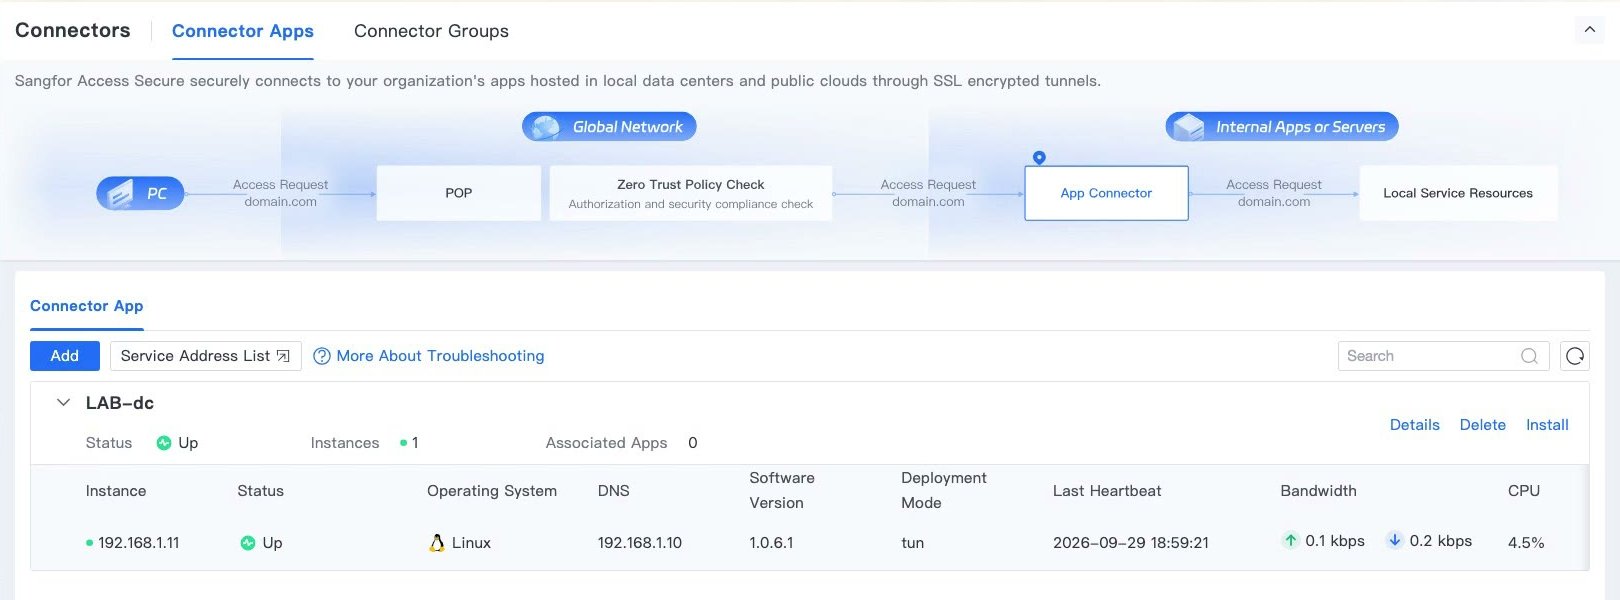Click the Linux penguin icon

pos(437,543)
